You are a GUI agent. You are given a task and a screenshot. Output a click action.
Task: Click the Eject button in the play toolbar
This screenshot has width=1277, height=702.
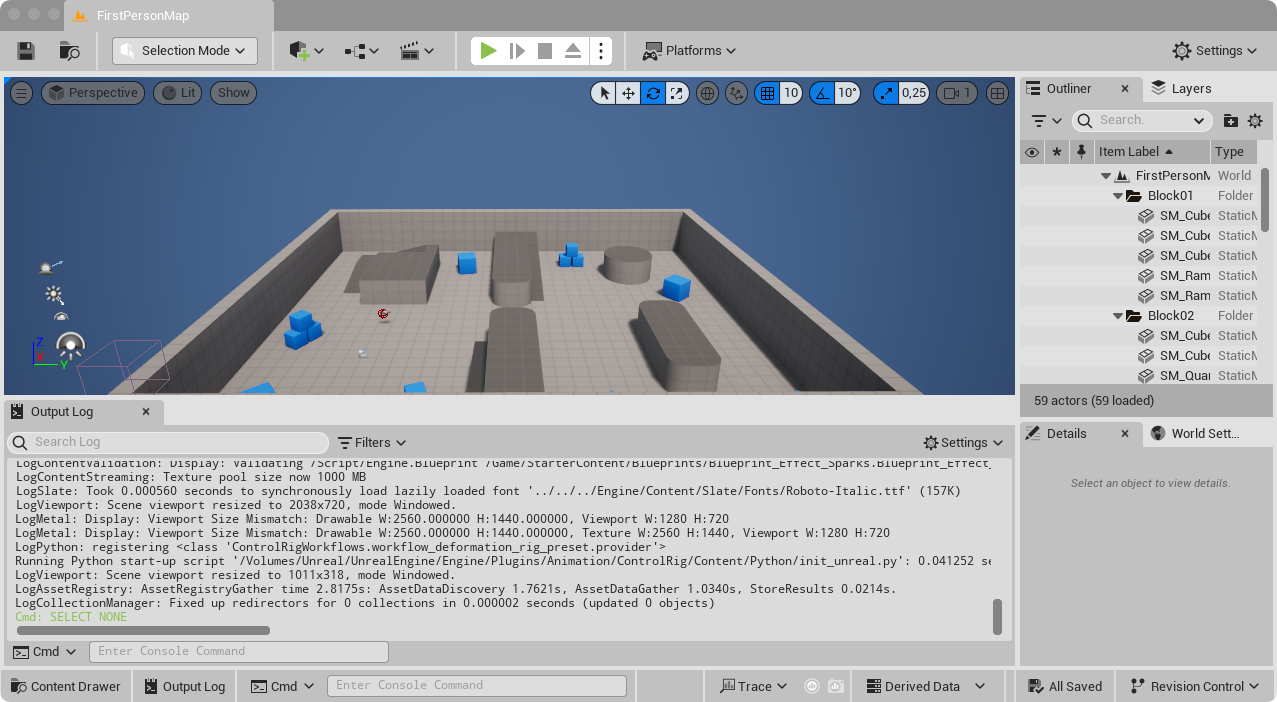pos(573,51)
